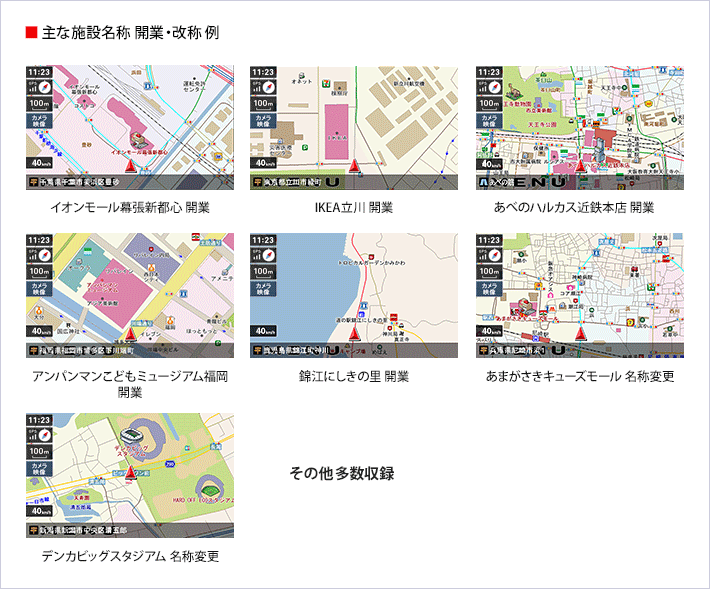Click the HARD OFF ECOスタジアム 3D icon

tap(209, 490)
